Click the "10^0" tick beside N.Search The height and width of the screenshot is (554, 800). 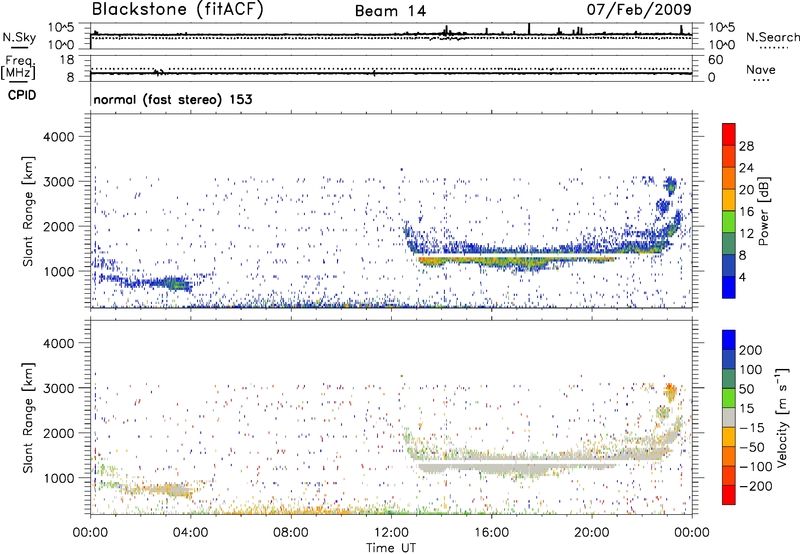[x=722, y=45]
